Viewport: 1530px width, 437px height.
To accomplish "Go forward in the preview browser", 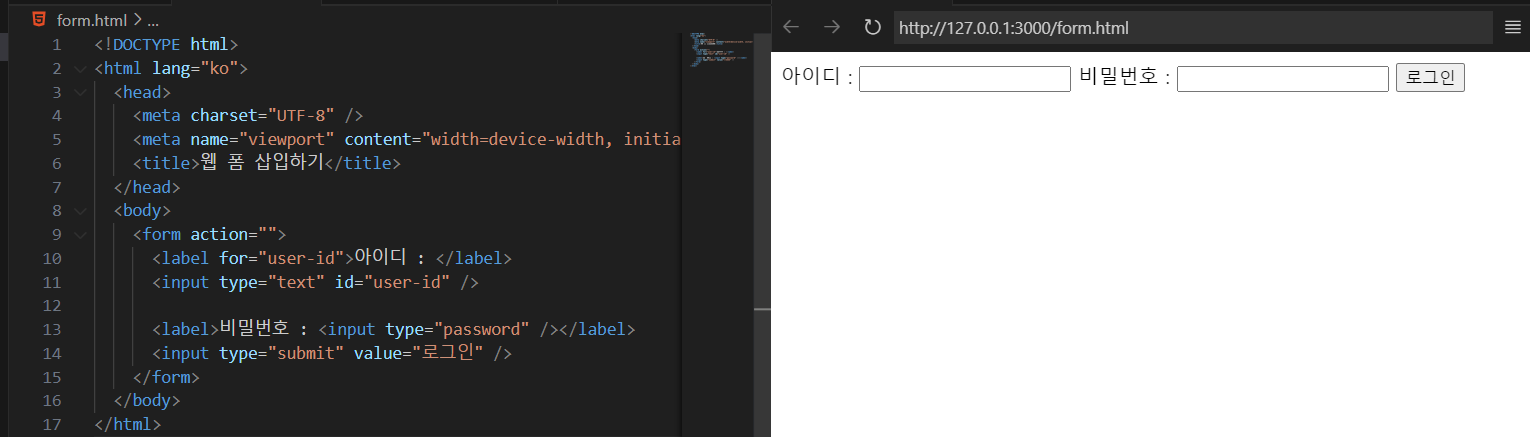I will tap(831, 27).
